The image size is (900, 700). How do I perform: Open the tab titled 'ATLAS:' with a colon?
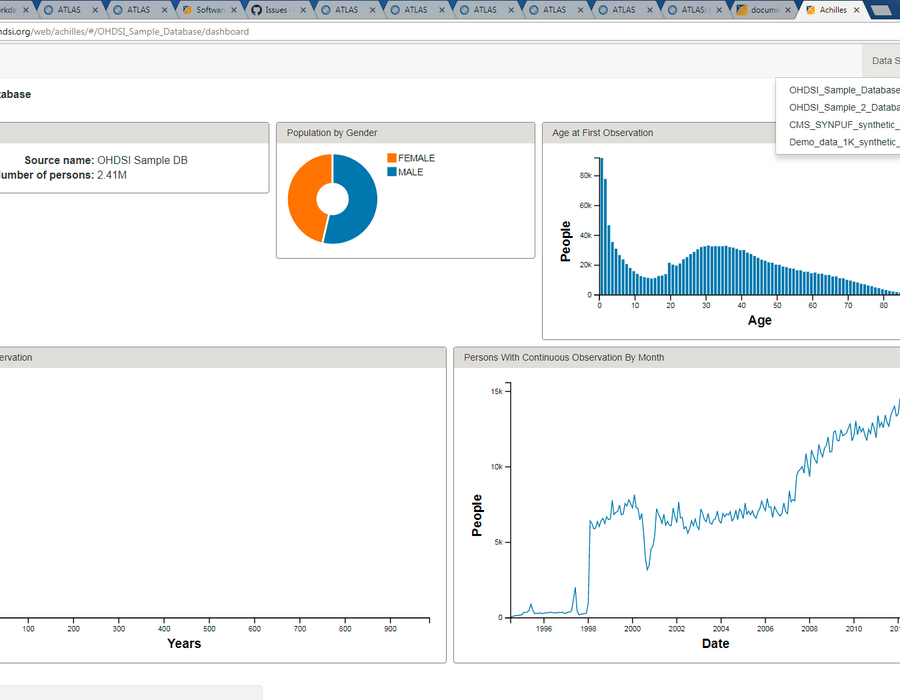pyautogui.click(x=695, y=10)
